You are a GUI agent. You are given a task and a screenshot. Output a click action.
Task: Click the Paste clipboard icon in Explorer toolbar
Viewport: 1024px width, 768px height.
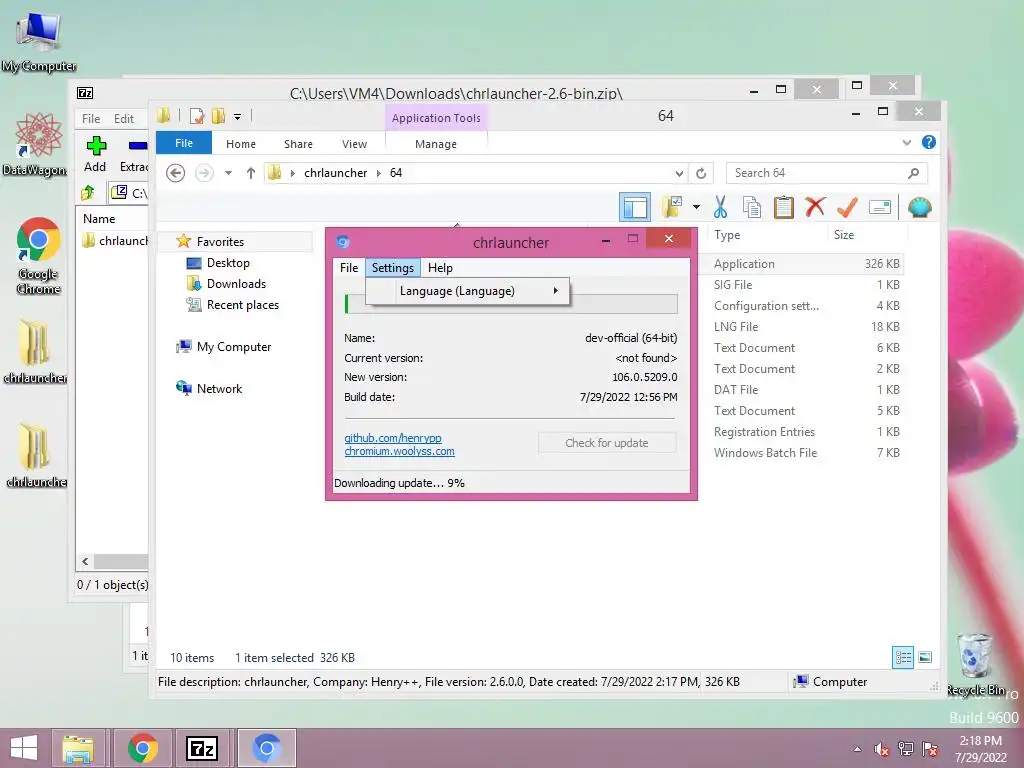784,207
